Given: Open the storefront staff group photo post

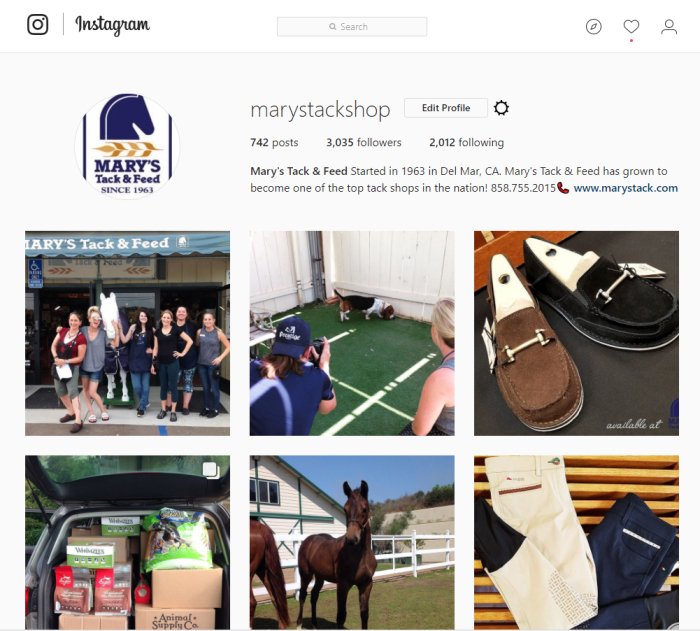Looking at the screenshot, I should [x=128, y=333].
